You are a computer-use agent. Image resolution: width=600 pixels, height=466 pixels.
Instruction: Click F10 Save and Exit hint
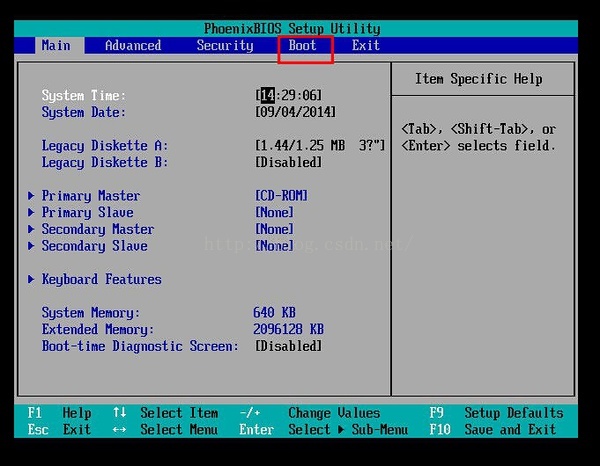pos(493,430)
